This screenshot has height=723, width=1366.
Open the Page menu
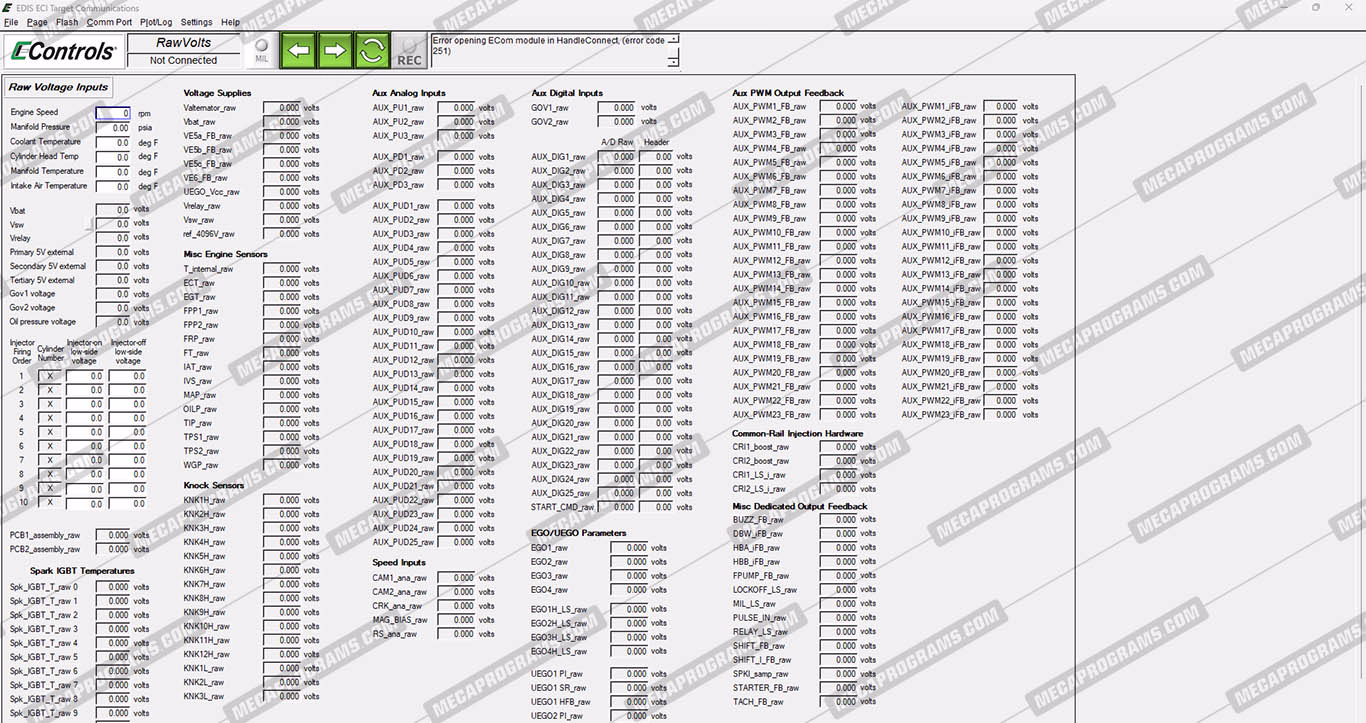[37, 22]
